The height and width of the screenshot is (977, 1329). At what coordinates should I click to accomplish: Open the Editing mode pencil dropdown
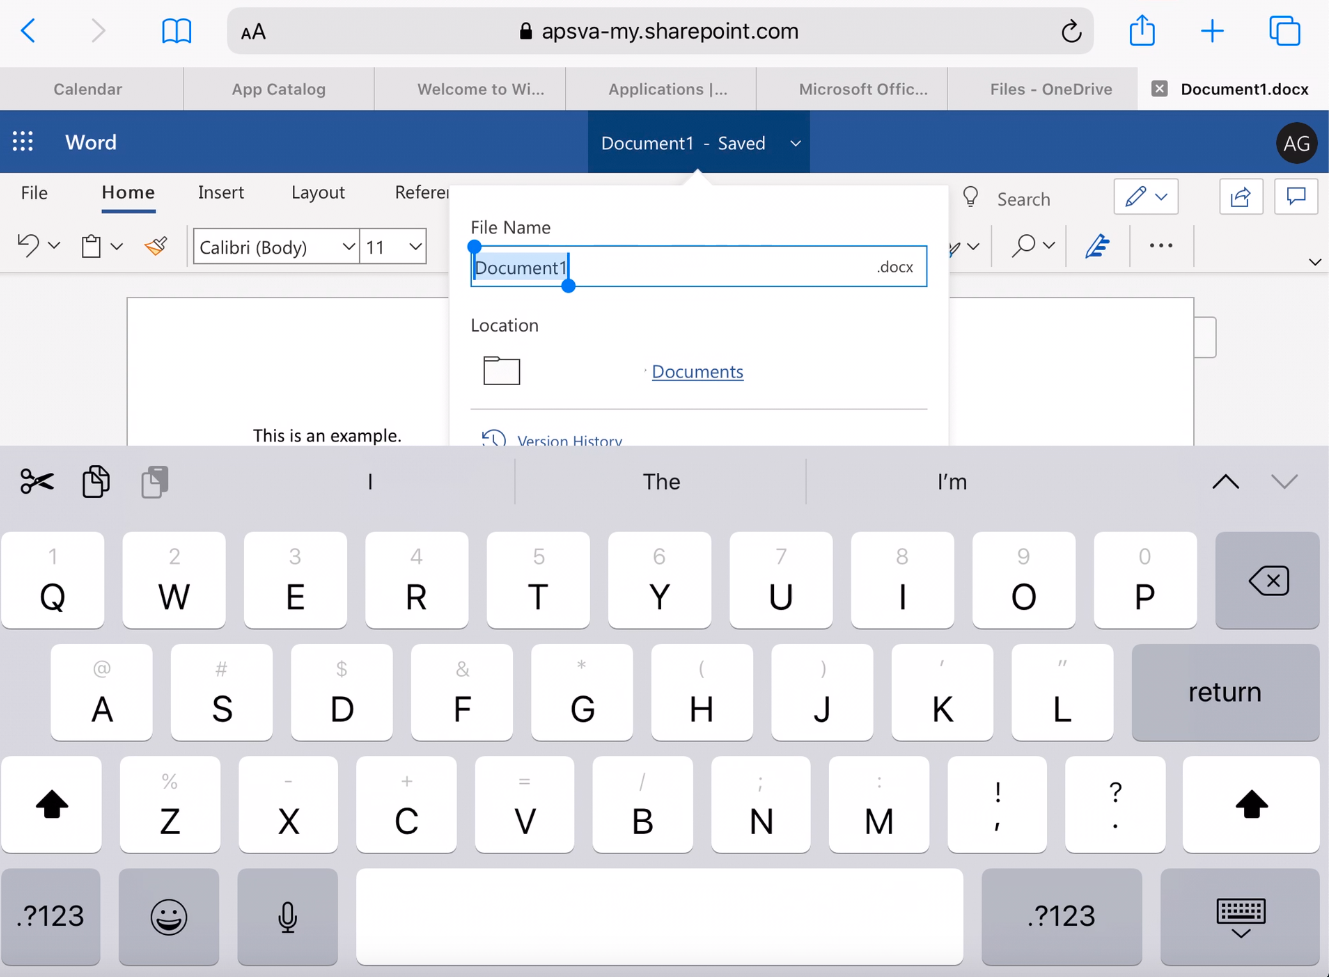click(x=1146, y=197)
